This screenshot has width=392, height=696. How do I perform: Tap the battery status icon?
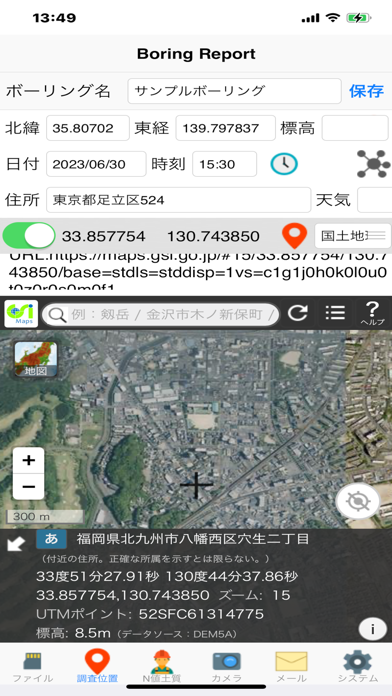coord(359,18)
